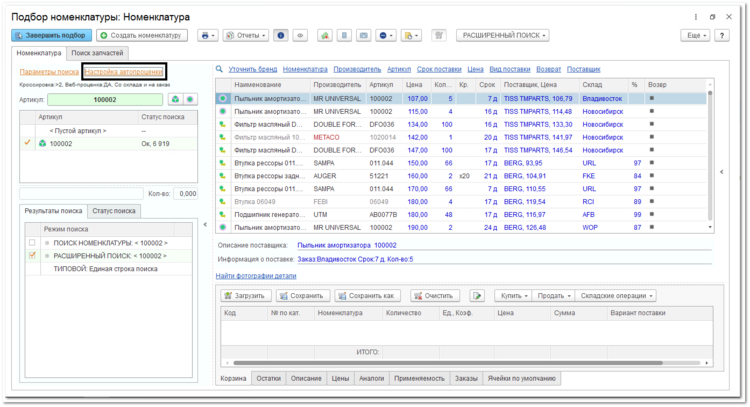Screen dimensions: 750x407
Task: Click the Завершить подбор button
Action: coord(51,35)
